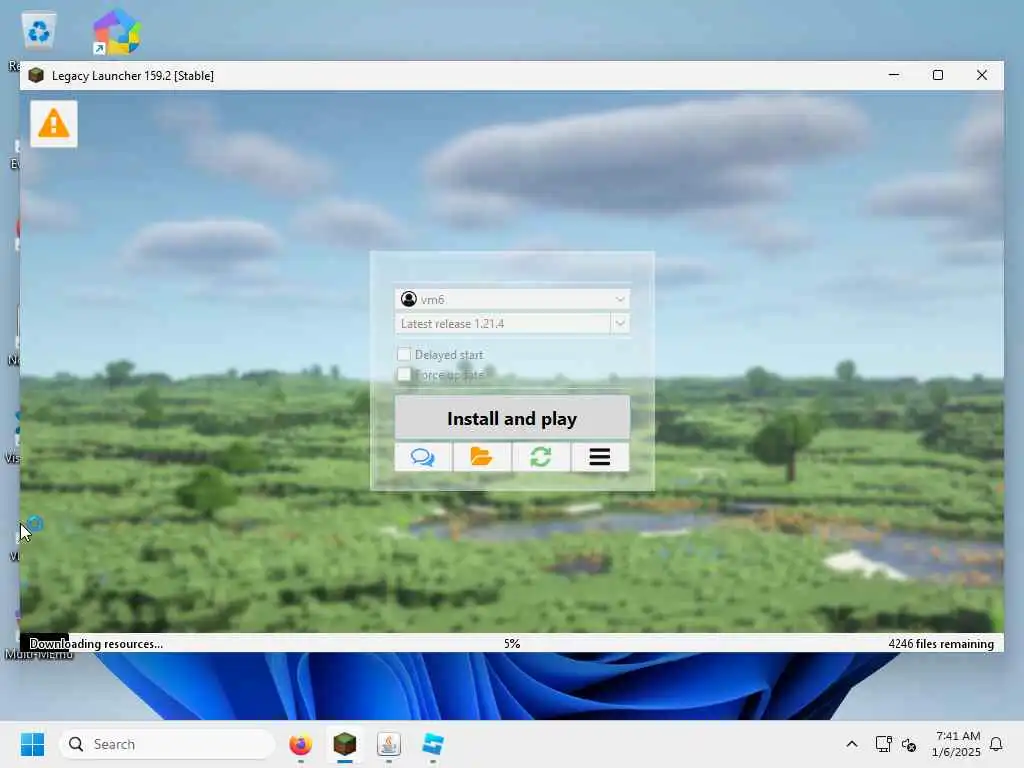Open the chat/support speech bubble button
Screen dimensions: 1024x768
coord(423,456)
